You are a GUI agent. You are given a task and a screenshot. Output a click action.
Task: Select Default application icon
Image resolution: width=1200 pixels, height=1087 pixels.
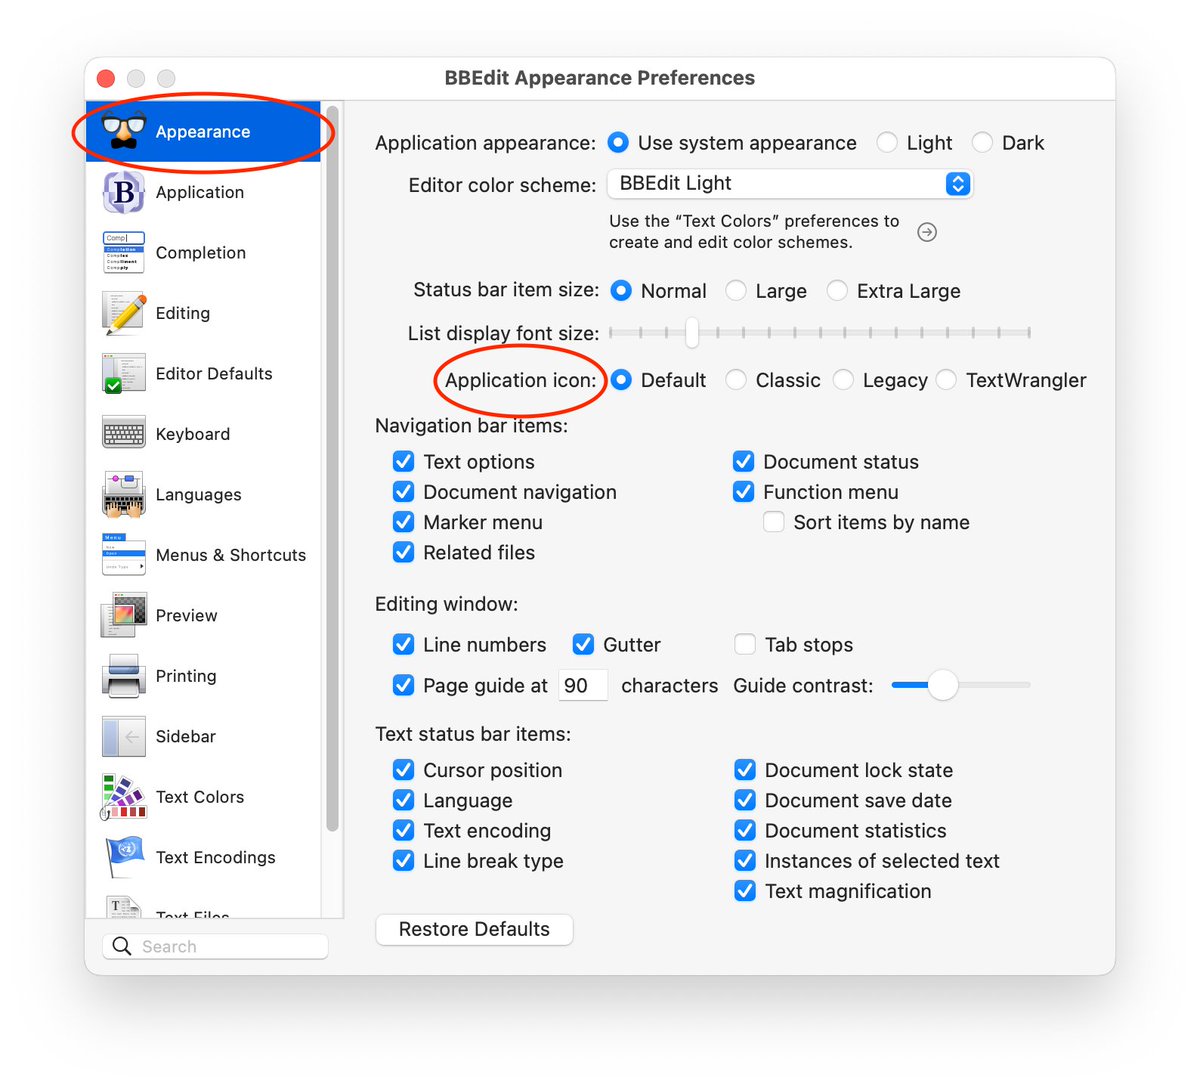(x=621, y=380)
